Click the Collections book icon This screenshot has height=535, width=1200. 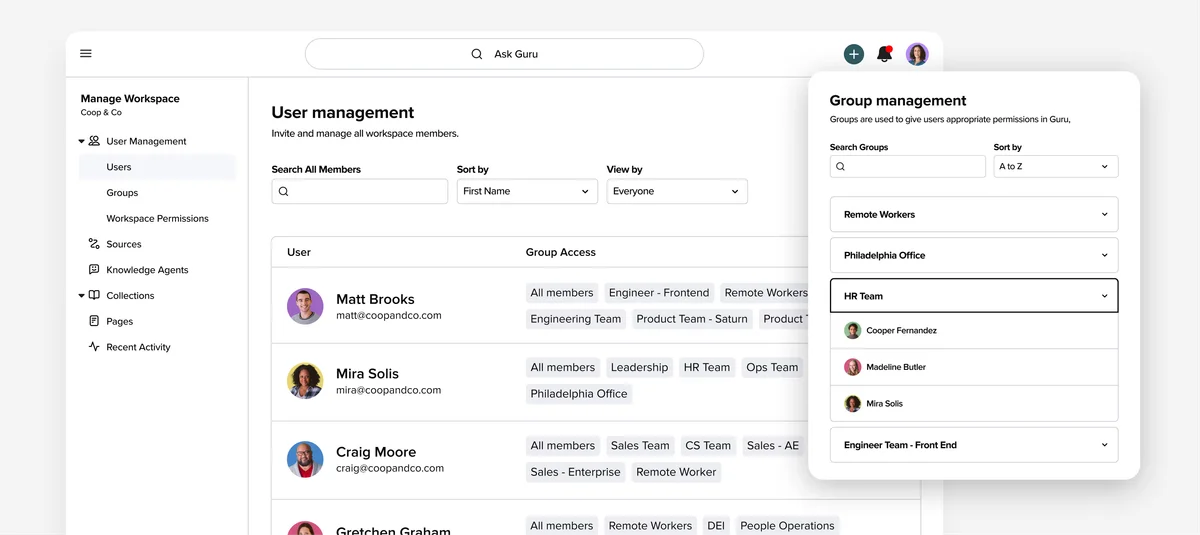point(94,295)
